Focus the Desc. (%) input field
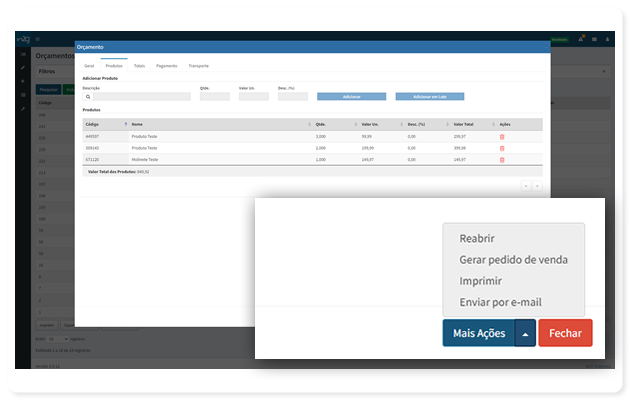The image size is (630, 400). coord(293,97)
